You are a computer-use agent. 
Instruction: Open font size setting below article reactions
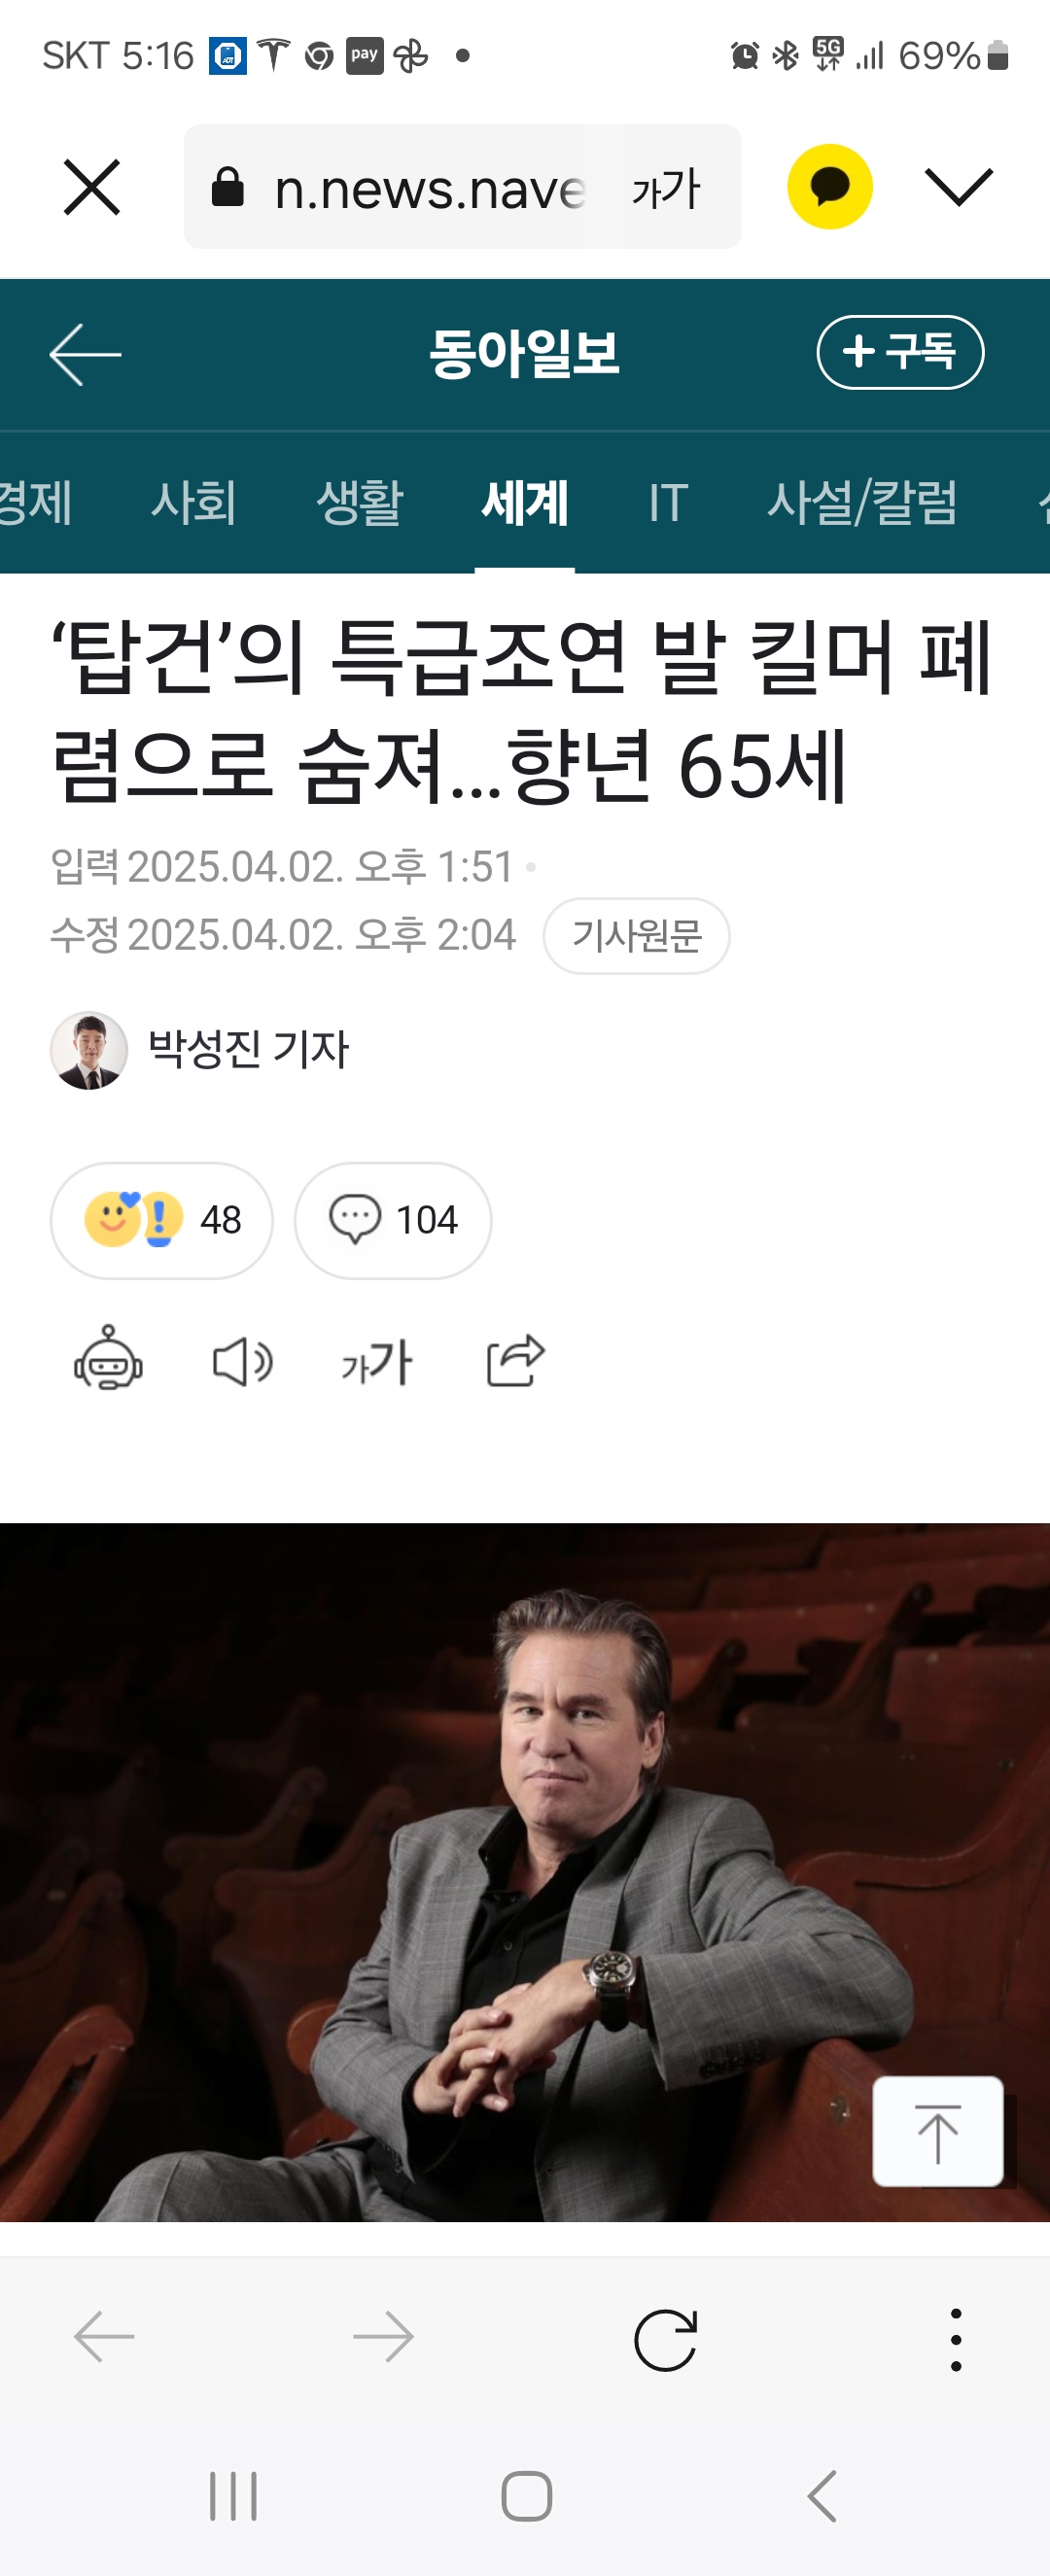pos(377,1362)
